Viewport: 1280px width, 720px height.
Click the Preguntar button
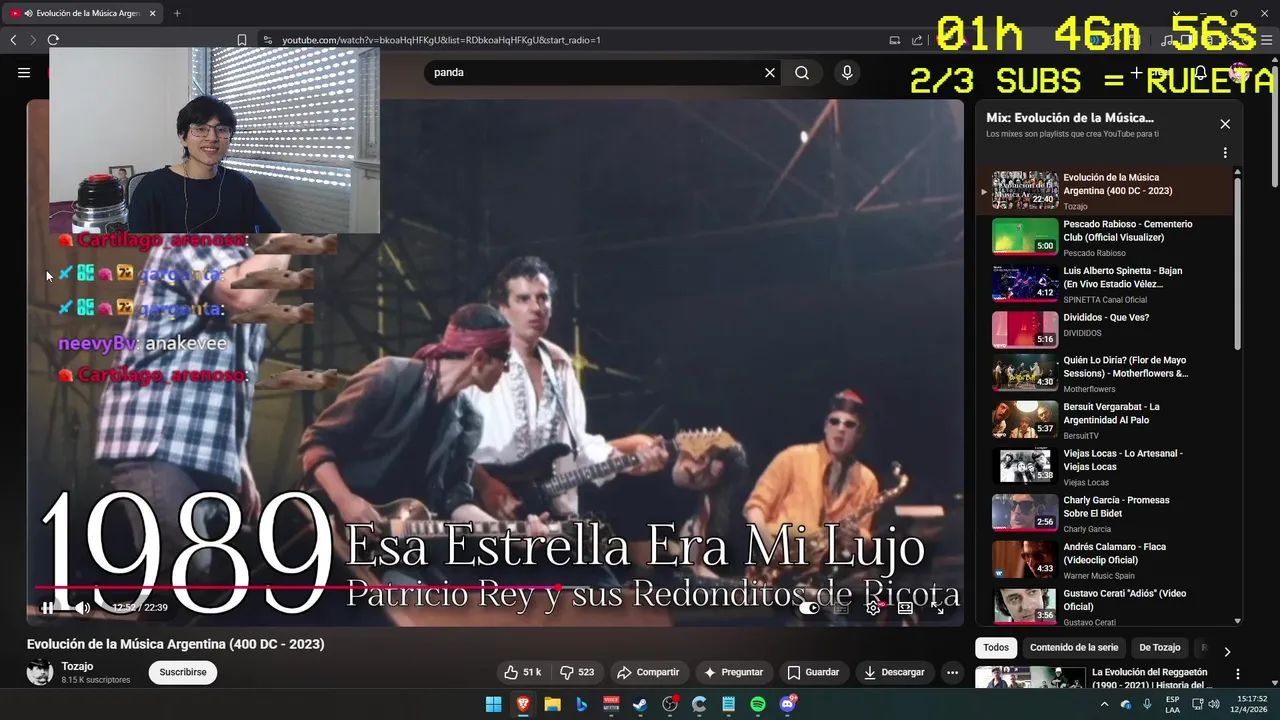pos(733,672)
